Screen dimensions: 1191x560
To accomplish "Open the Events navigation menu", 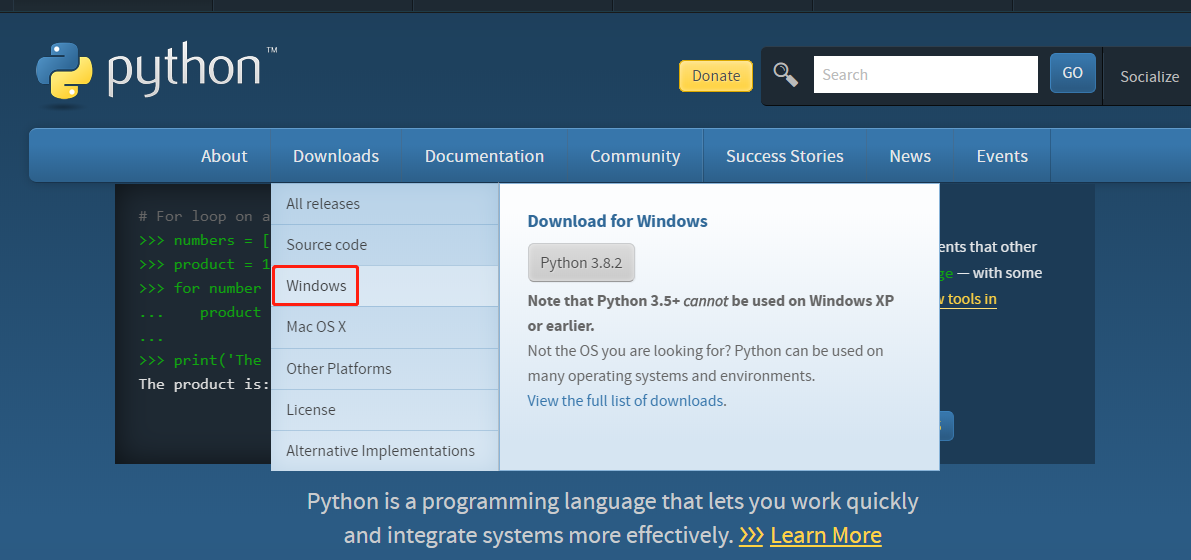I will coord(1002,156).
